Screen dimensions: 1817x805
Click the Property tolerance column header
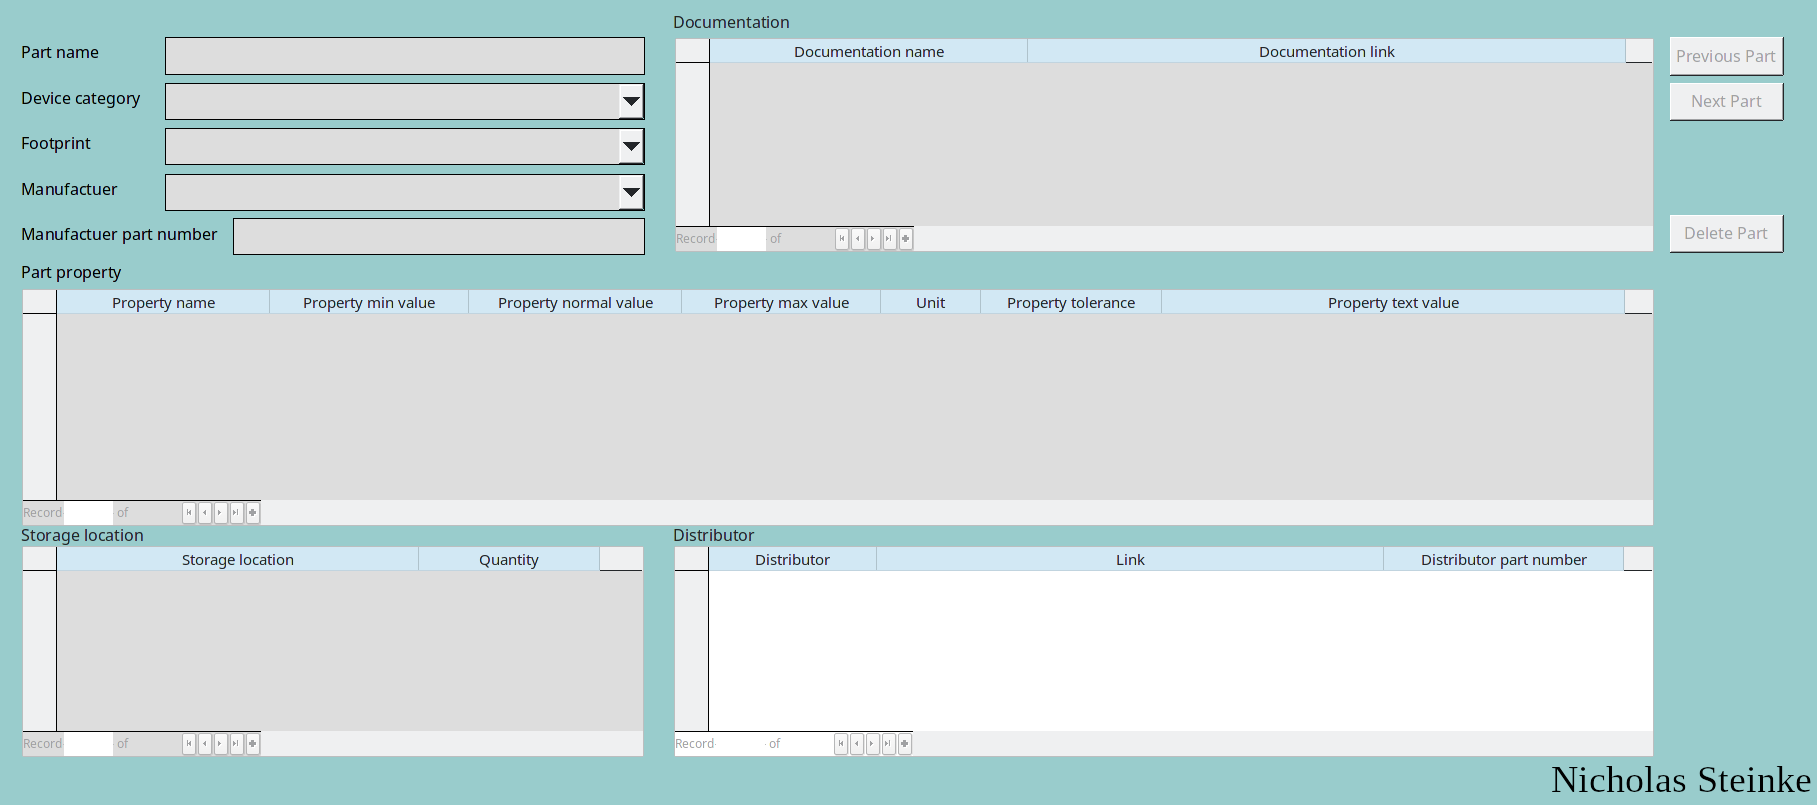point(1070,303)
